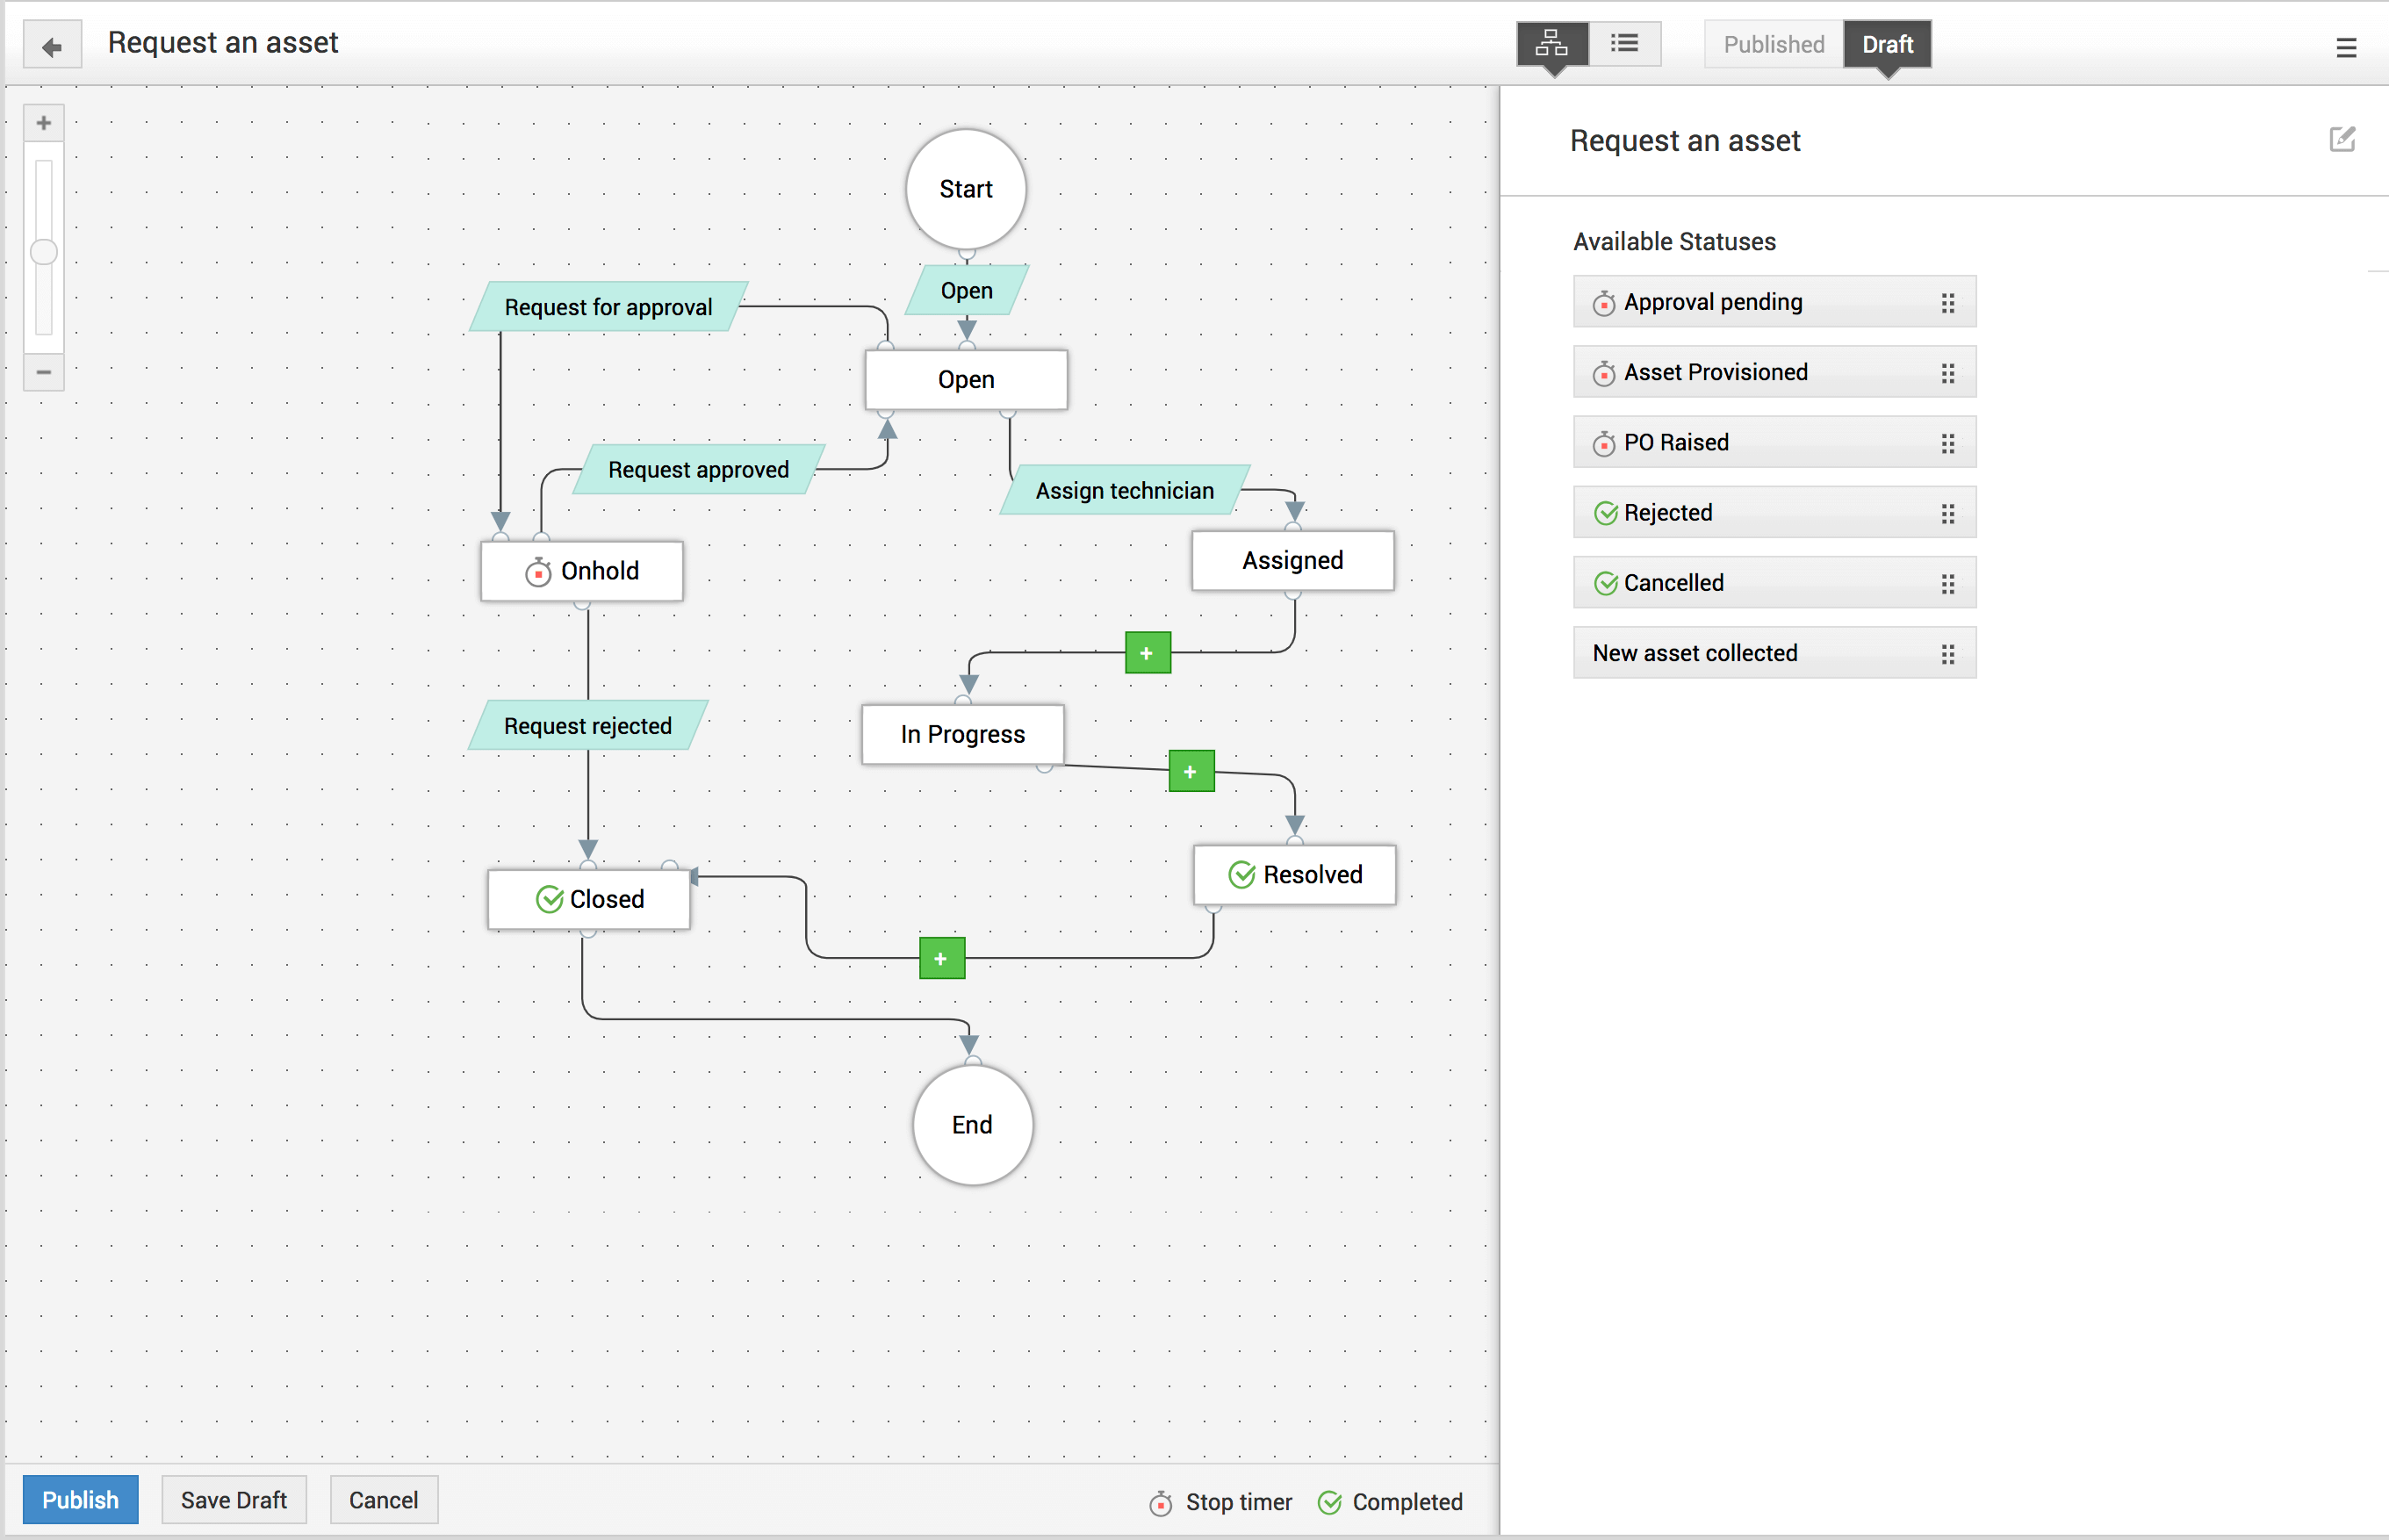2389x1540 pixels.
Task: Click drag handle of PO Raised status
Action: 1947,443
